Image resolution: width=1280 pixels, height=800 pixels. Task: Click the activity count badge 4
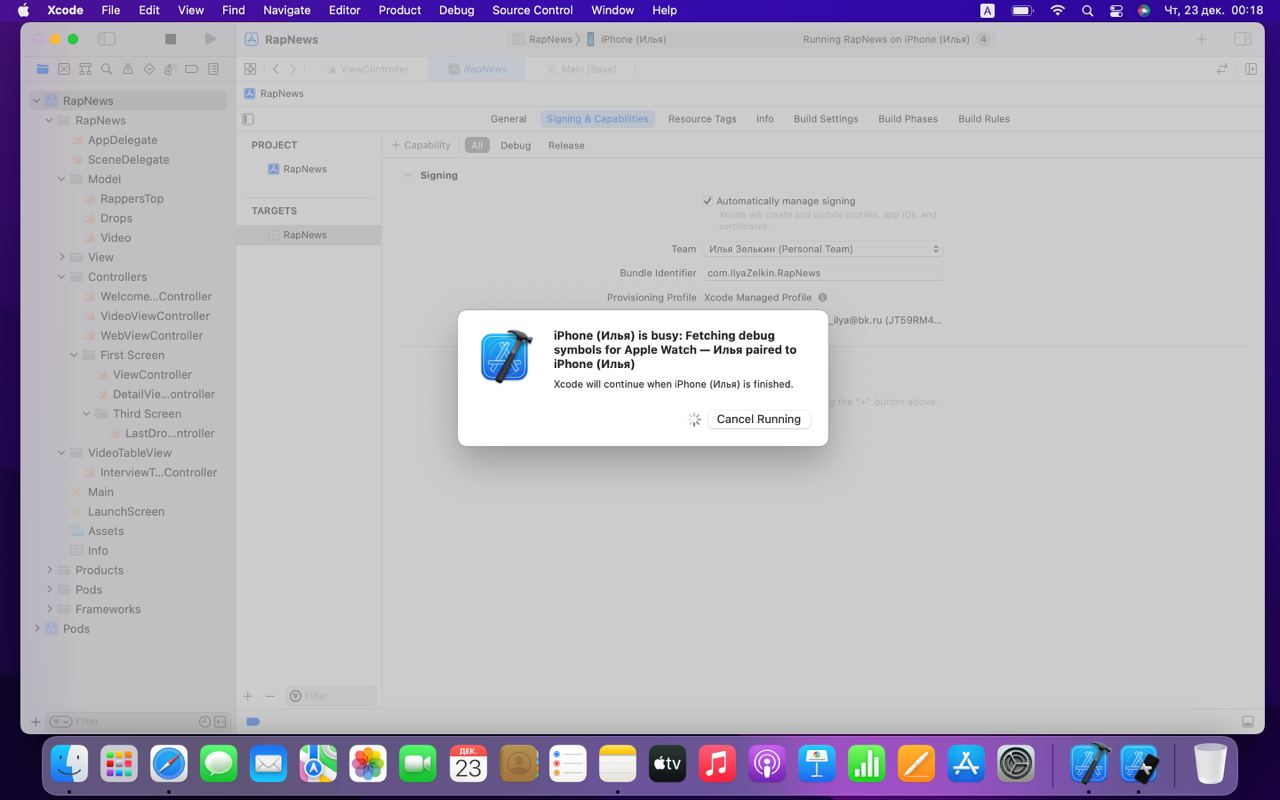(983, 39)
